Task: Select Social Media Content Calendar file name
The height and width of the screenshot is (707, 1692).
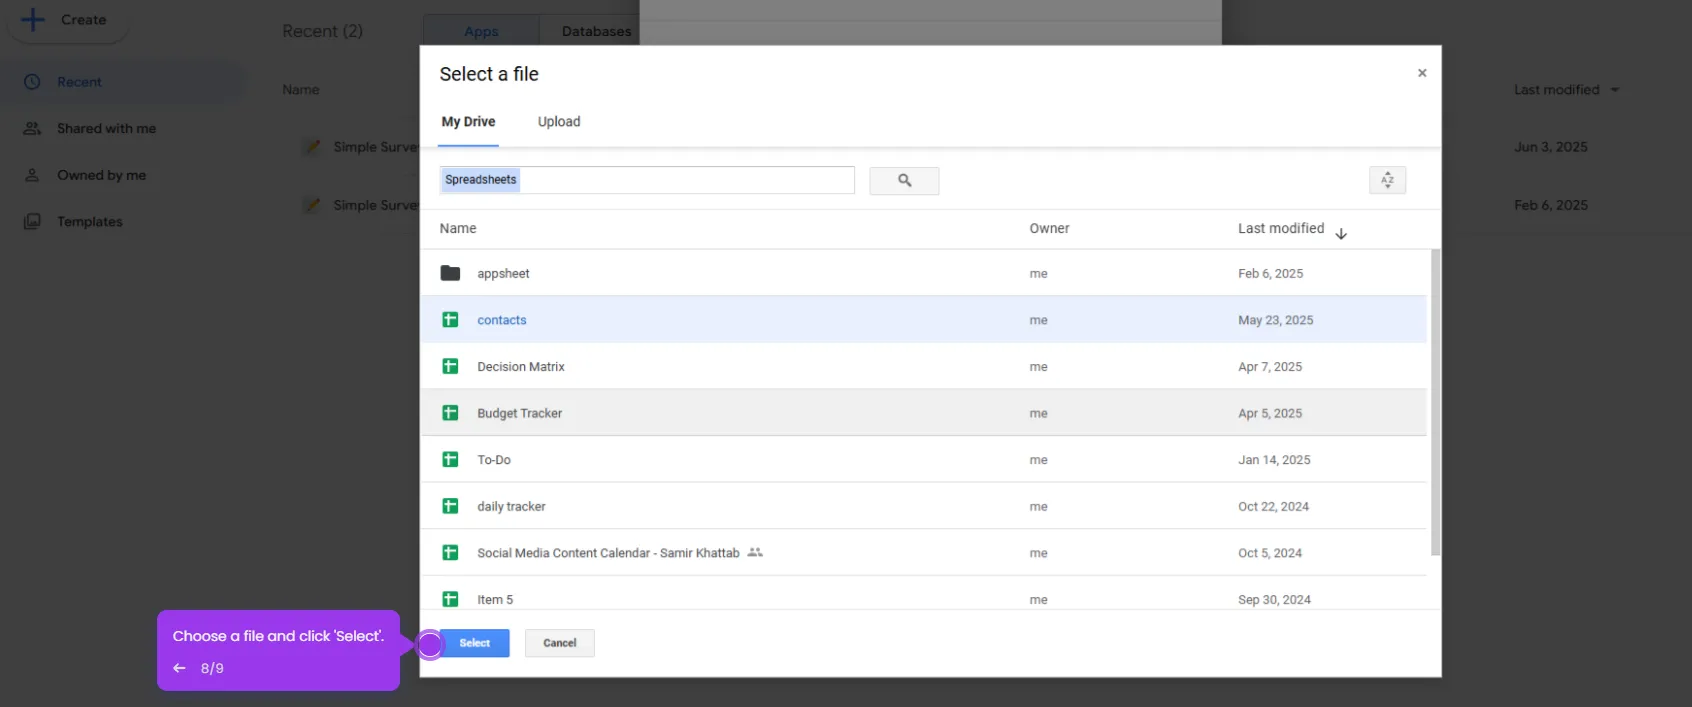Action: (608, 553)
